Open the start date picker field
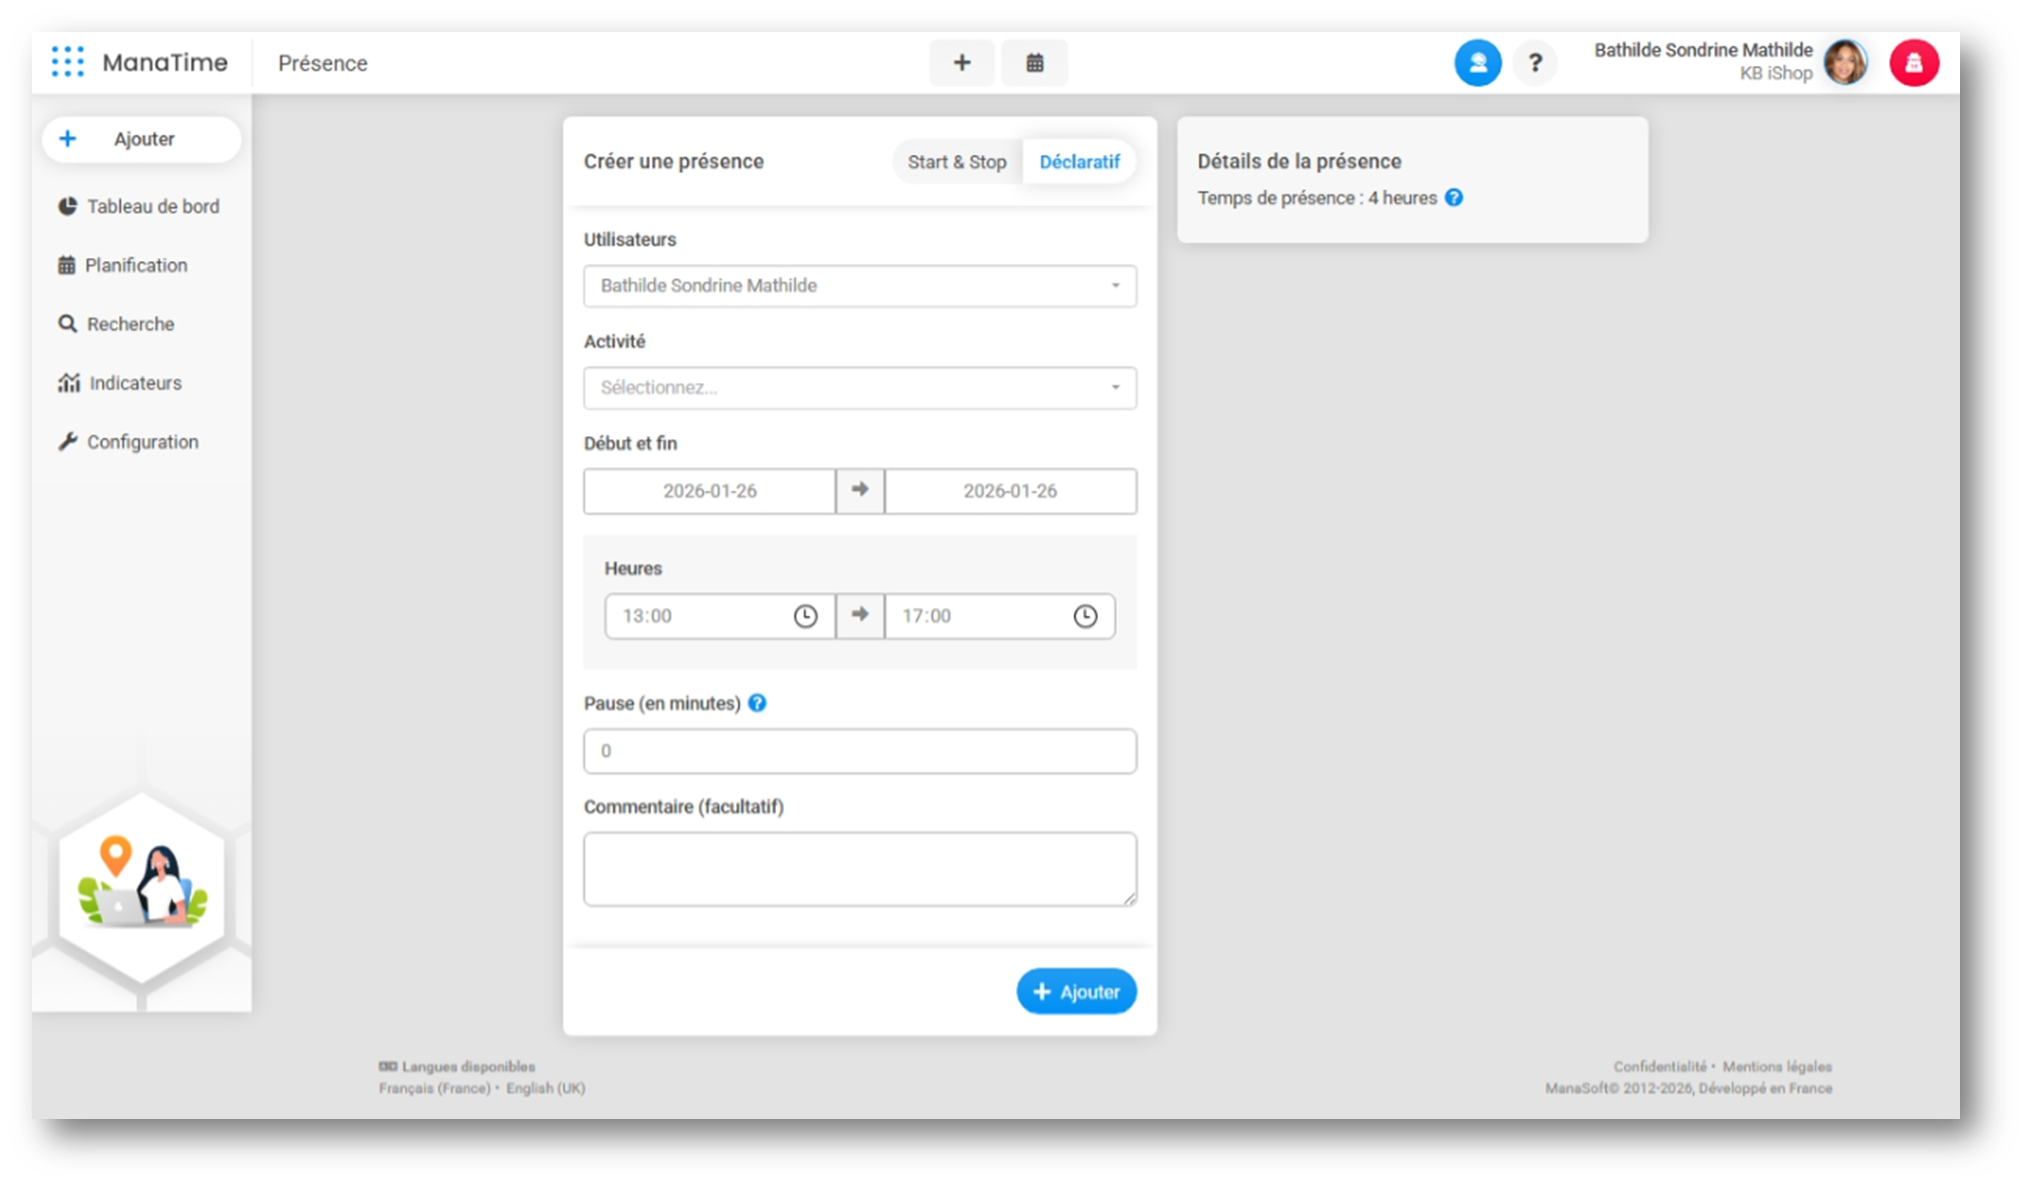Viewport: 2025px width, 1184px height. [709, 491]
